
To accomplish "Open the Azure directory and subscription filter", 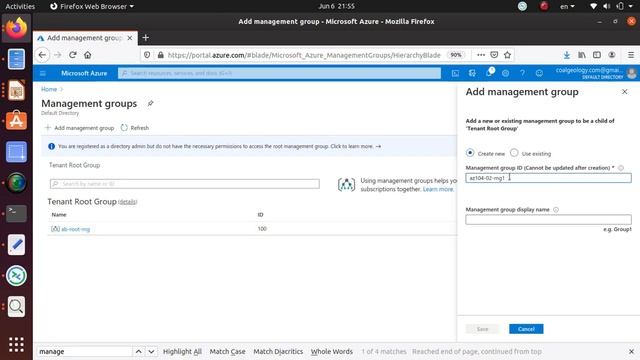I will click(x=472, y=73).
